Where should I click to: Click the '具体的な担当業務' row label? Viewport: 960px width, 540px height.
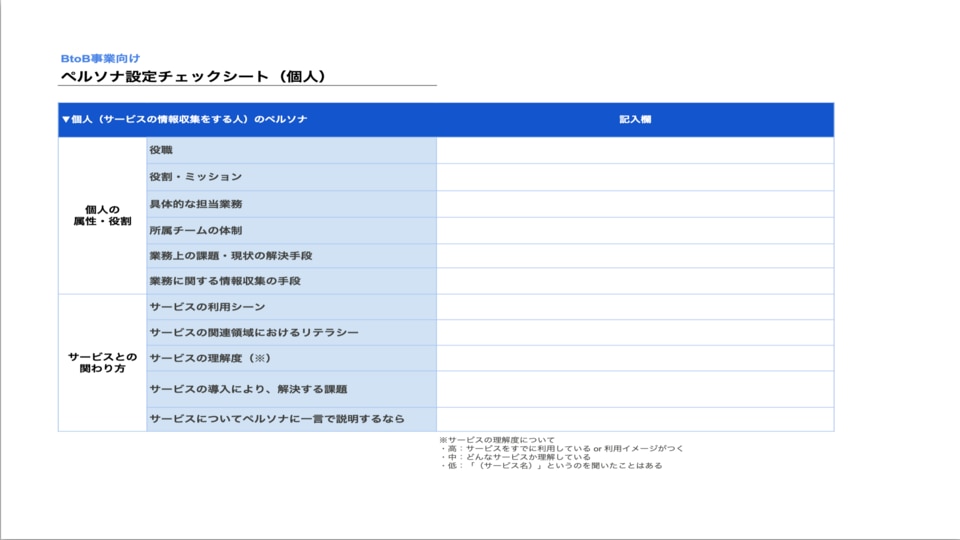[x=196, y=204]
